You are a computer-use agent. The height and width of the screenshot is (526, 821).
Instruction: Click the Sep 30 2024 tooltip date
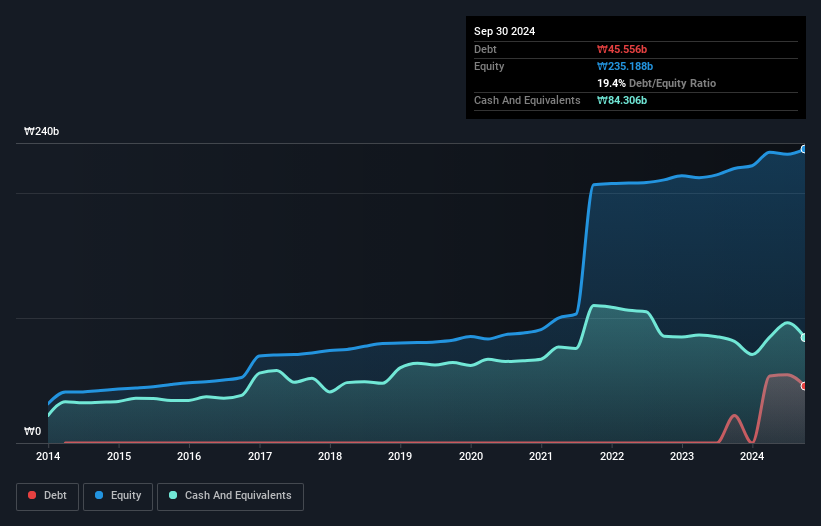pos(504,31)
